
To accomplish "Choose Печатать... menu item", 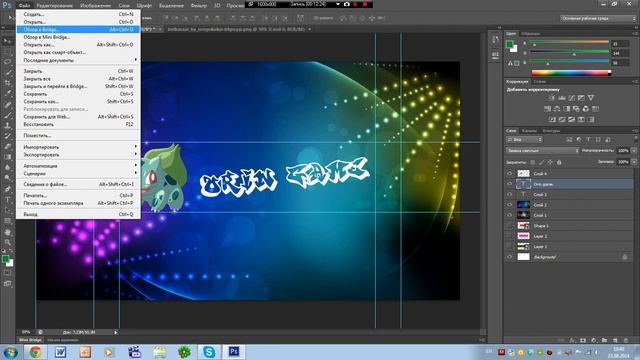I will 78,195.
